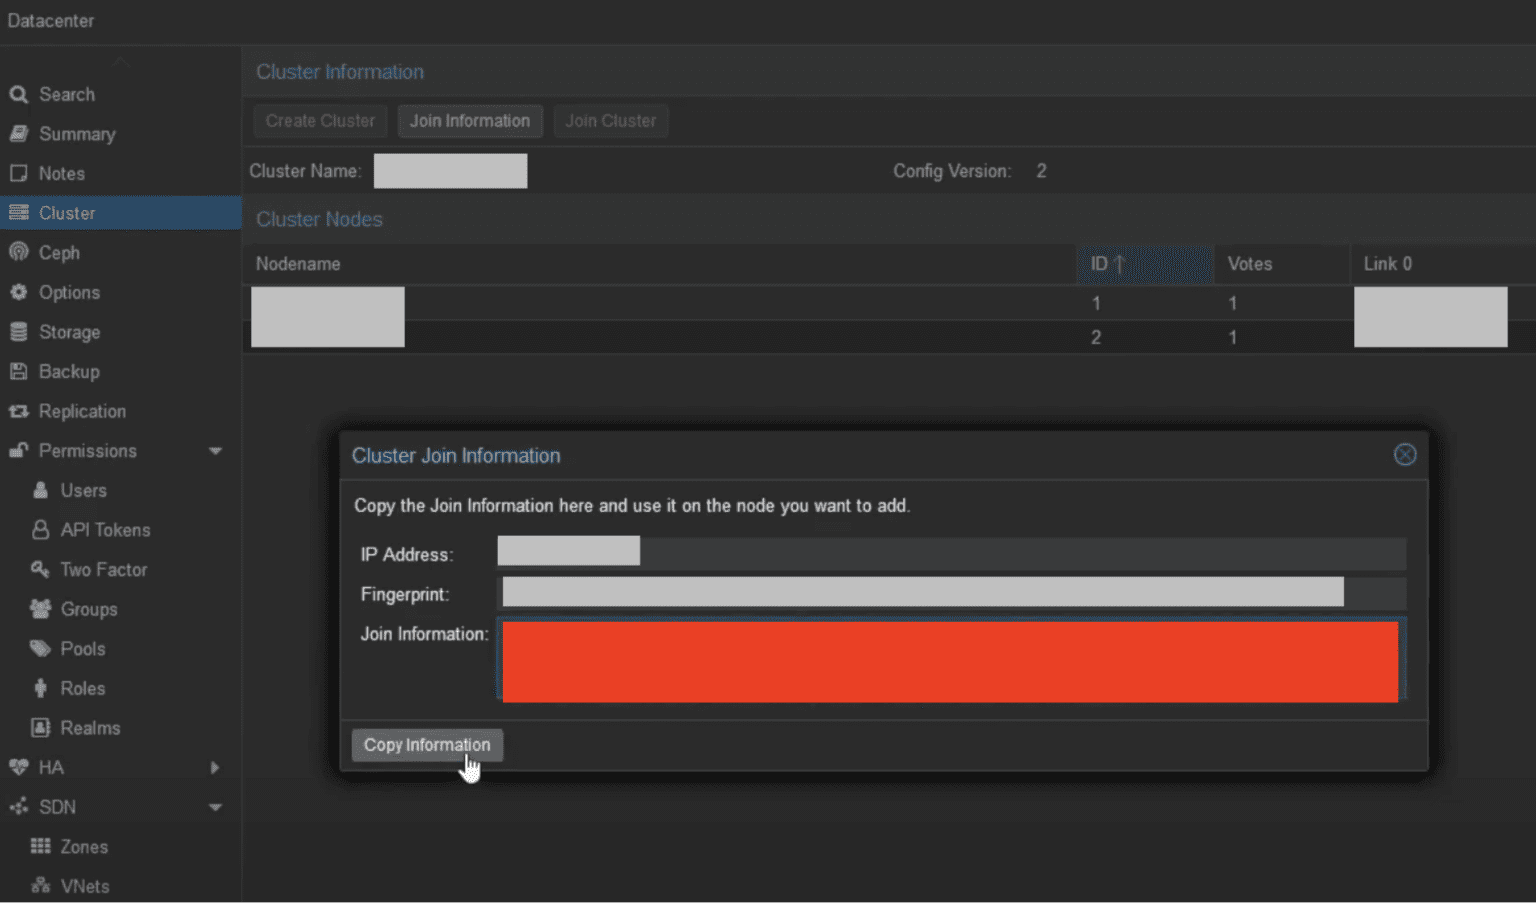Click the Pools icon
The image size is (1536, 904).
(40, 648)
